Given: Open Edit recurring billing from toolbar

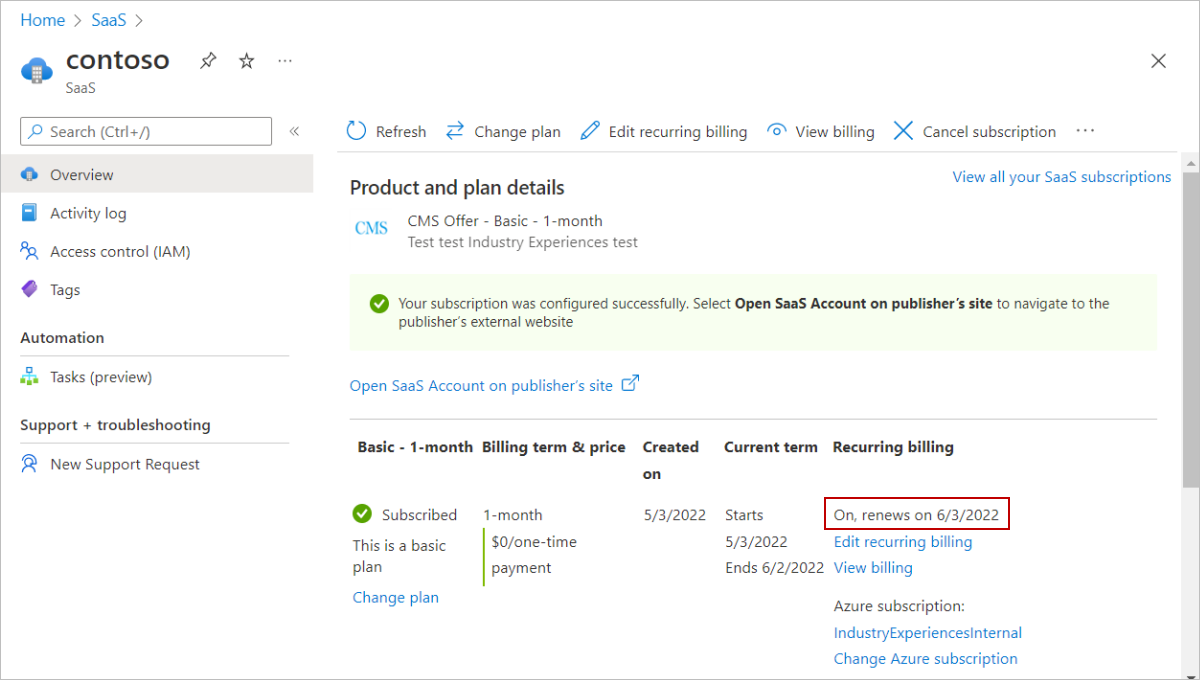Looking at the screenshot, I should pos(664,131).
